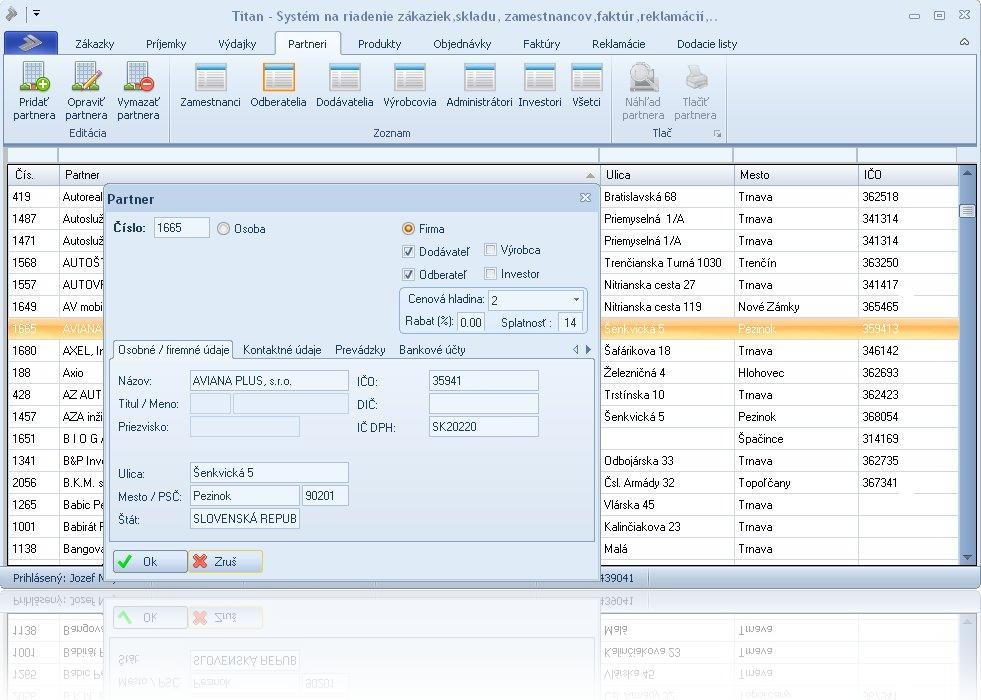Click the Čís. column header
981x700 pixels.
pos(34,175)
